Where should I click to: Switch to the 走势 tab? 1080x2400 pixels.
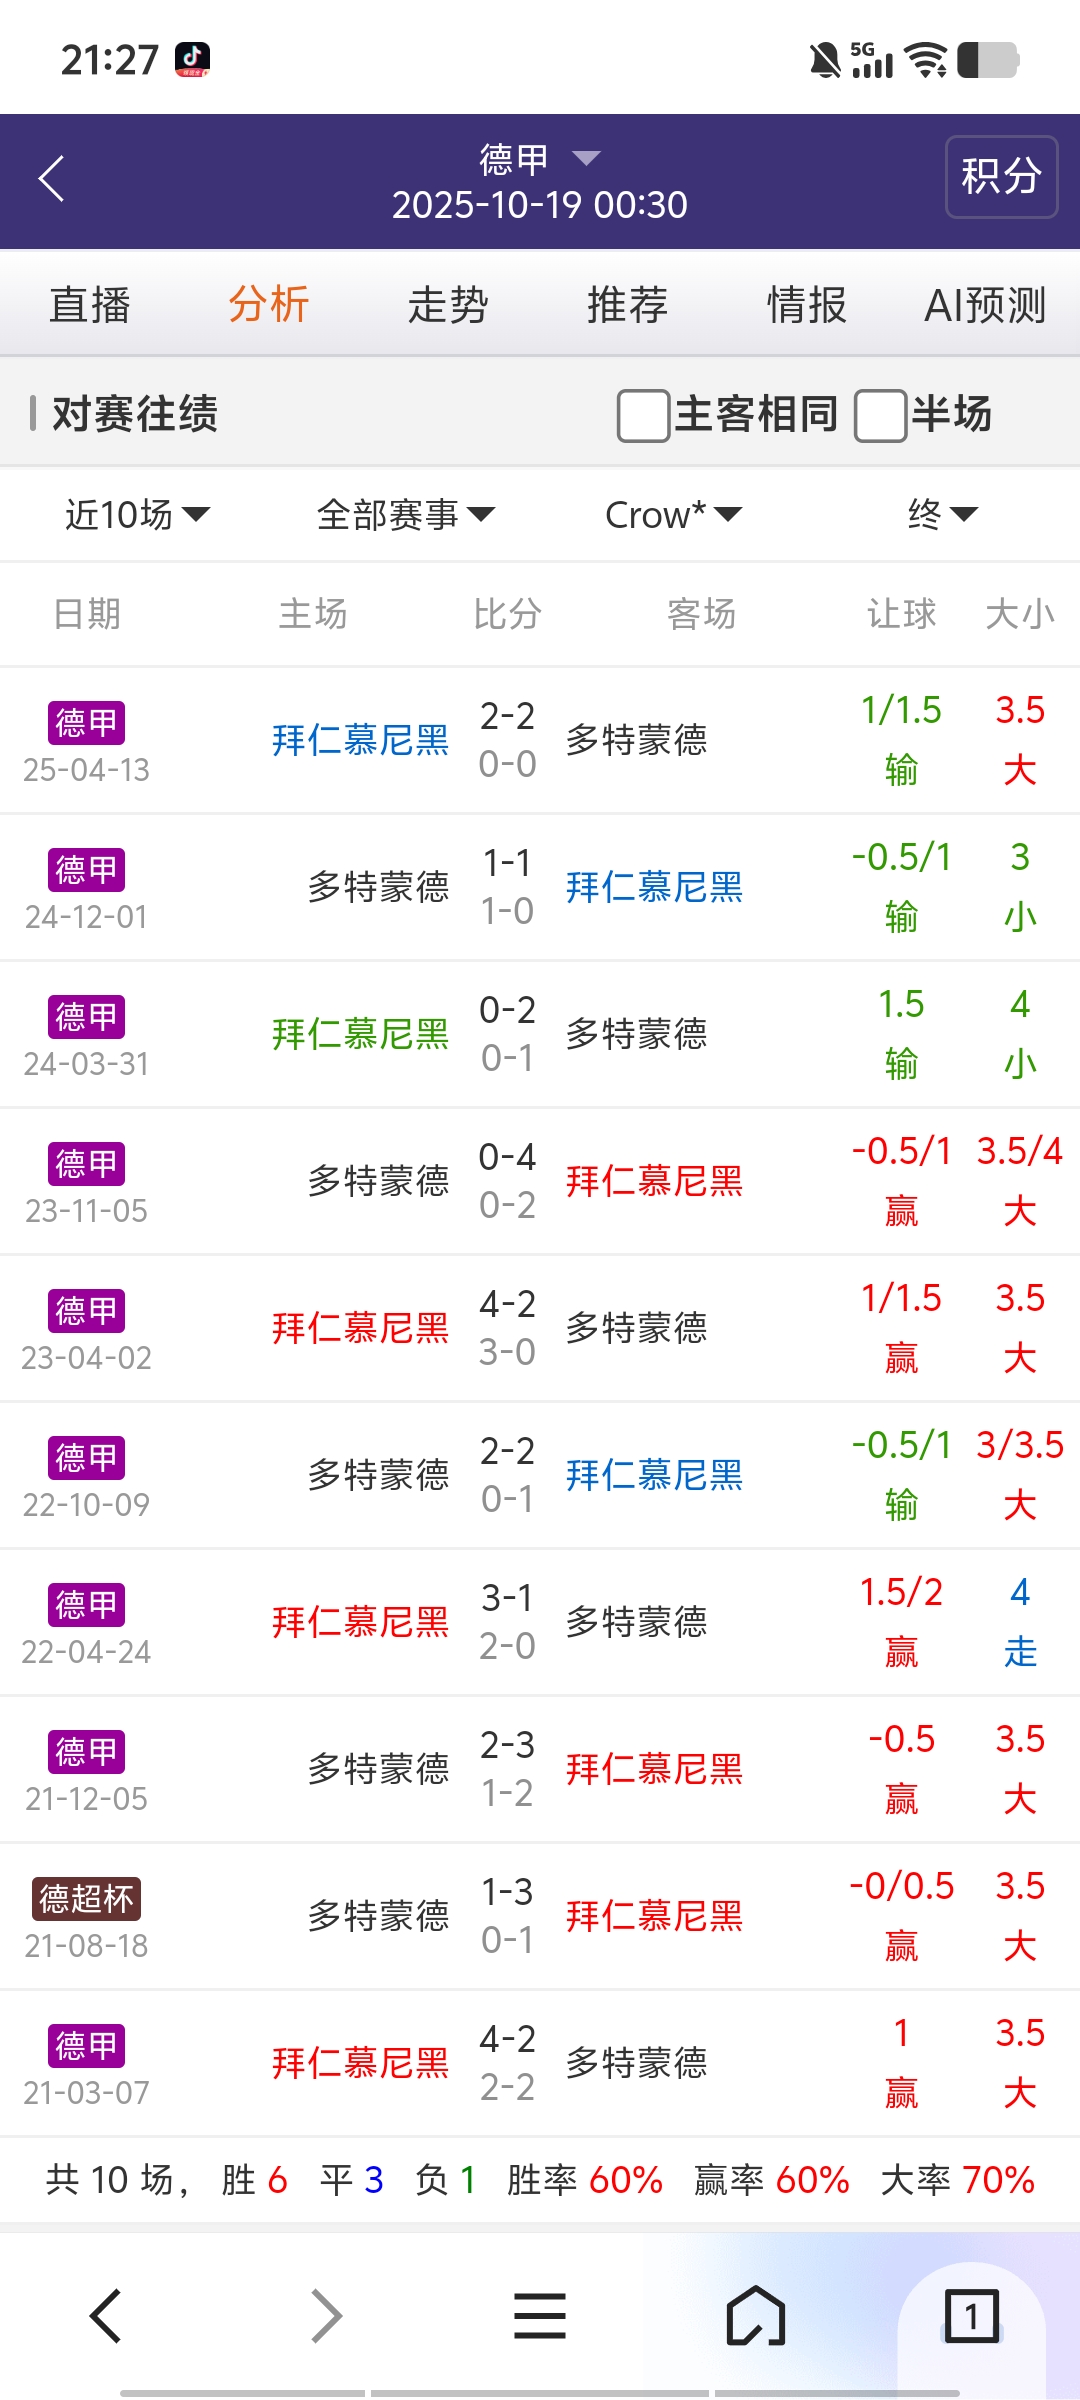point(448,305)
